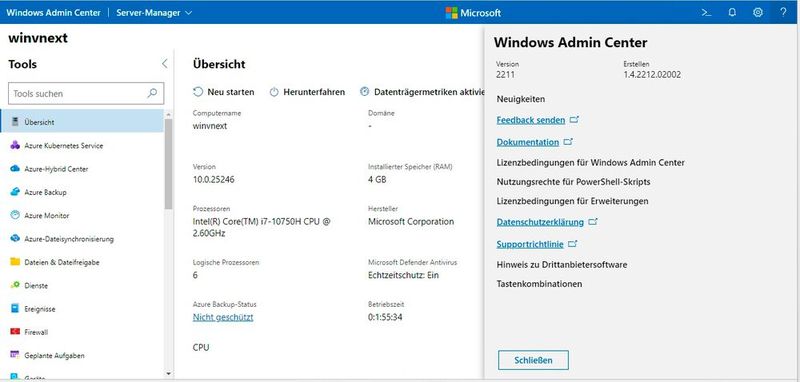Open settings gear icon
This screenshot has height=382, width=800.
coord(758,13)
